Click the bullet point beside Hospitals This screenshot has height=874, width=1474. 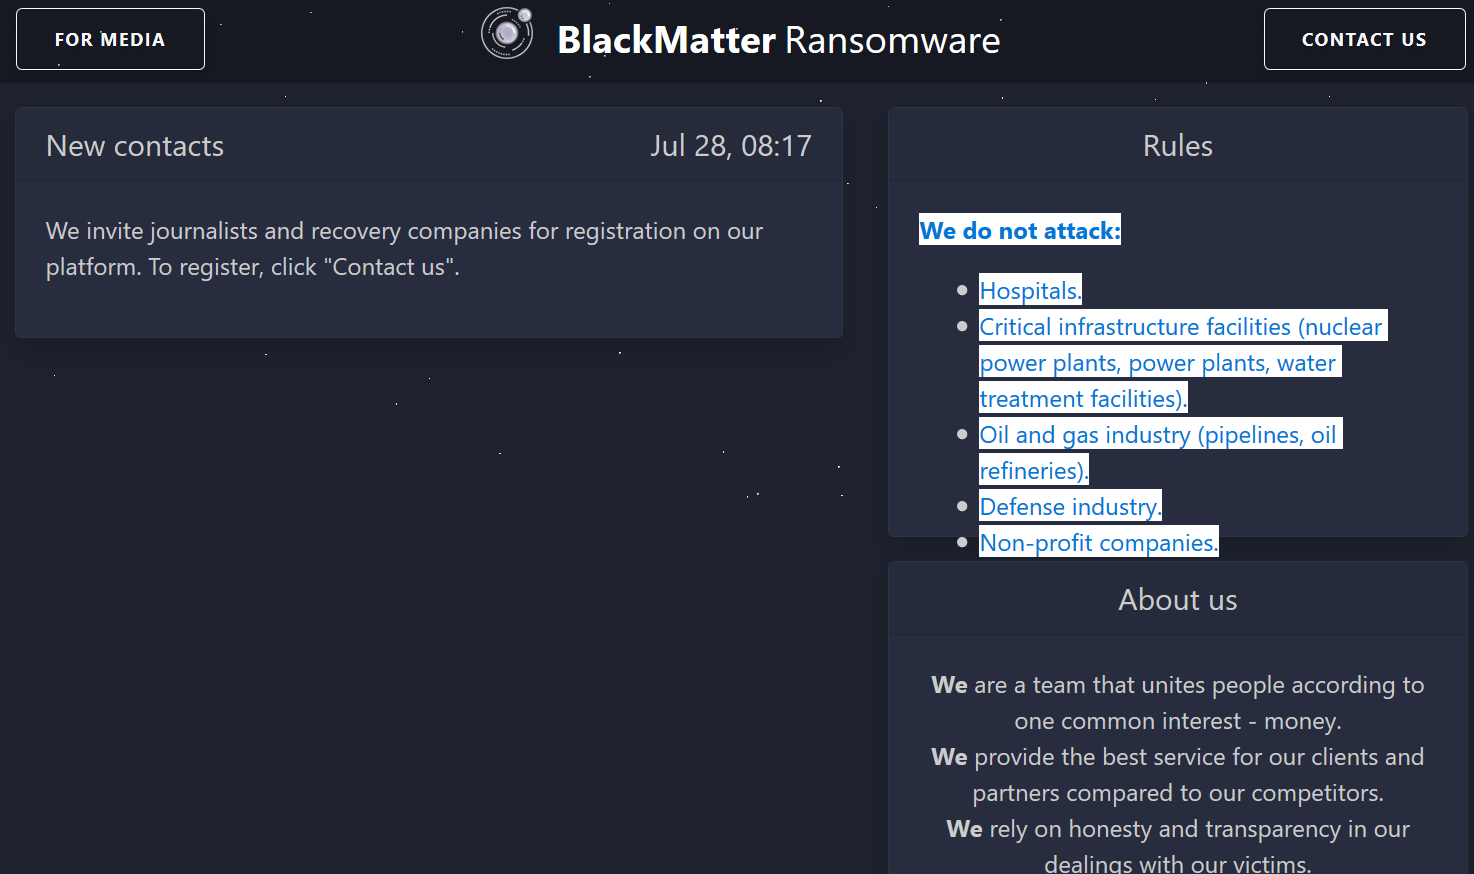(x=962, y=291)
